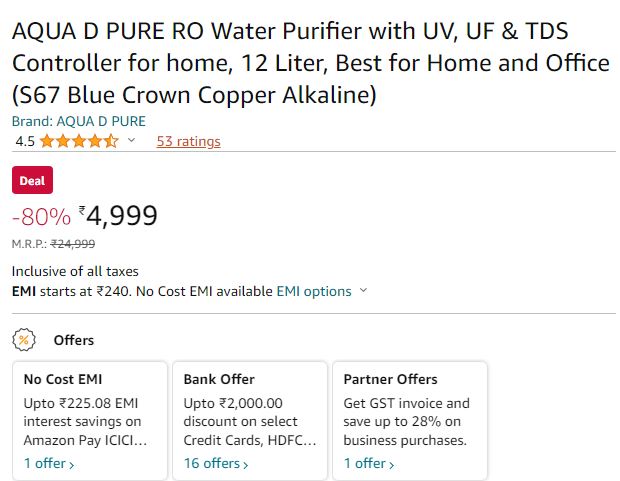Open the Bank Offer card
Image resolution: width=620 pixels, height=481 pixels.
250,421
